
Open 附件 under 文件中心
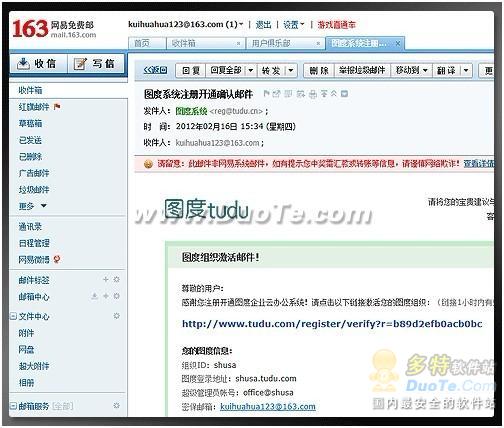coord(26,333)
